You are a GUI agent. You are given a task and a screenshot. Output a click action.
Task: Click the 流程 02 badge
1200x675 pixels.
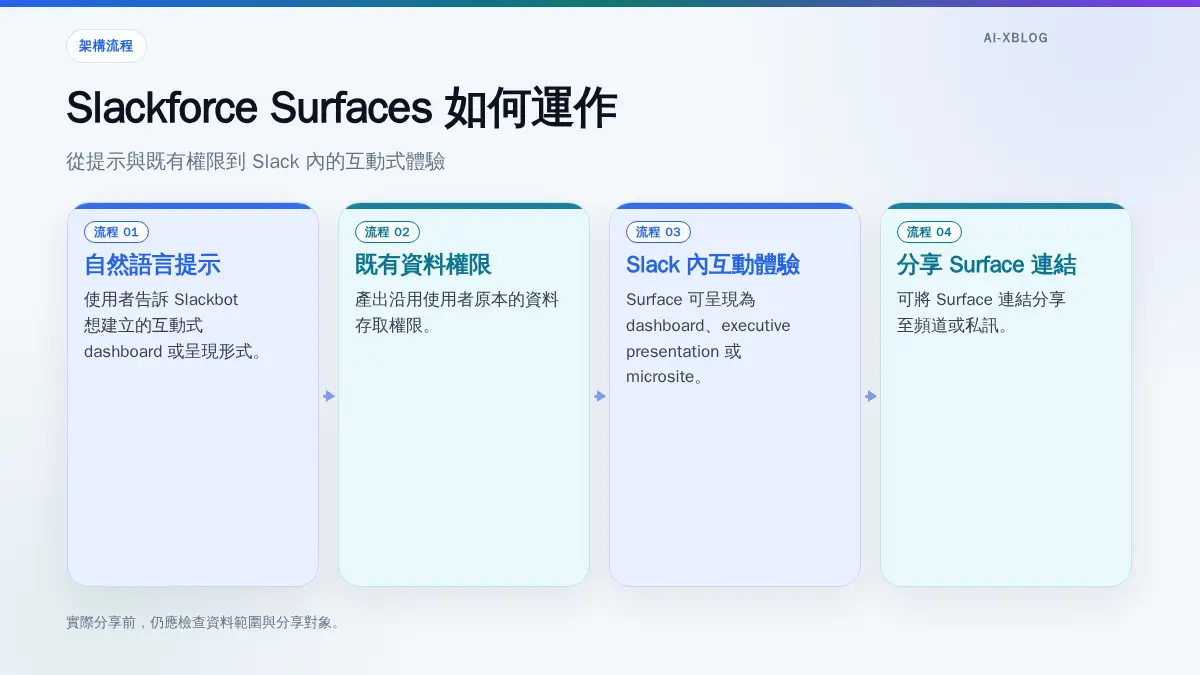387,232
